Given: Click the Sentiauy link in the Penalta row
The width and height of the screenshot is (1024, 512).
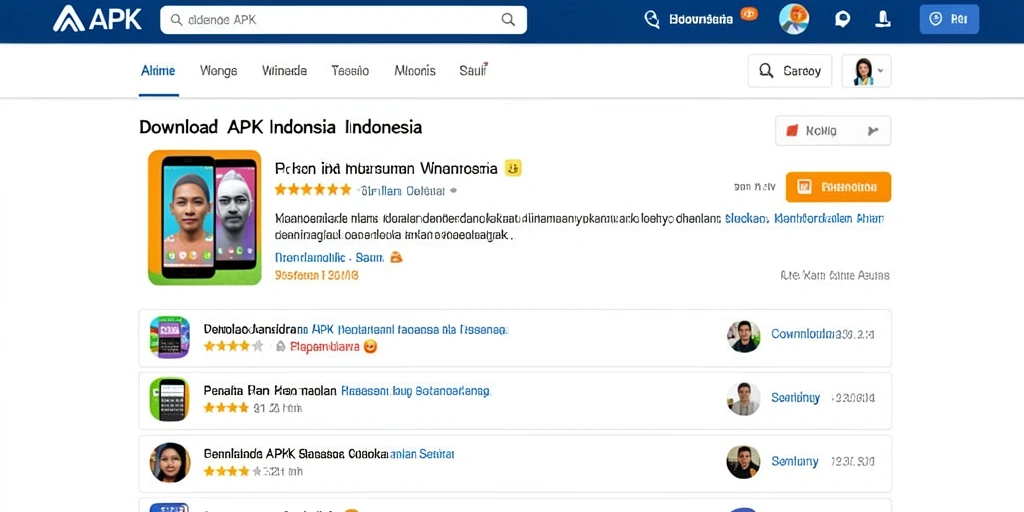Looking at the screenshot, I should pos(795,397).
